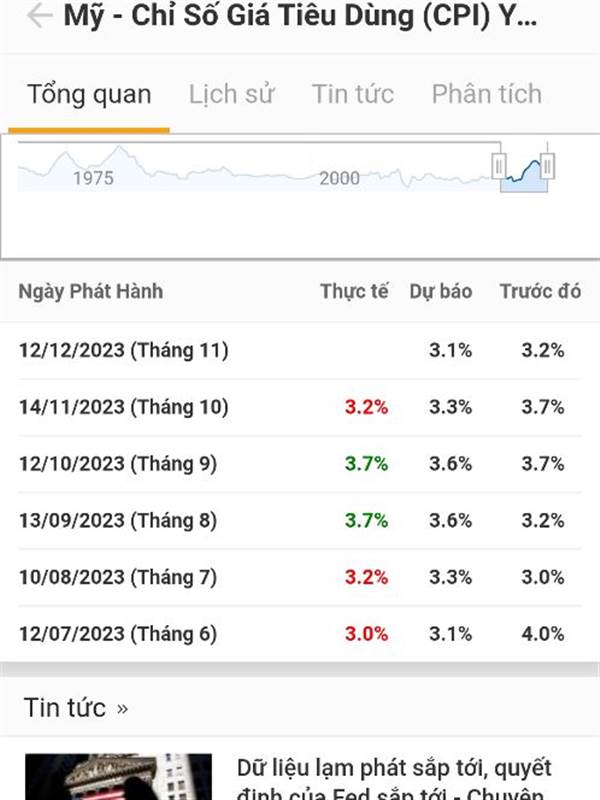Open the 12/12/2023 (Tháng 11) release row
600x800 pixels.
coord(300,351)
